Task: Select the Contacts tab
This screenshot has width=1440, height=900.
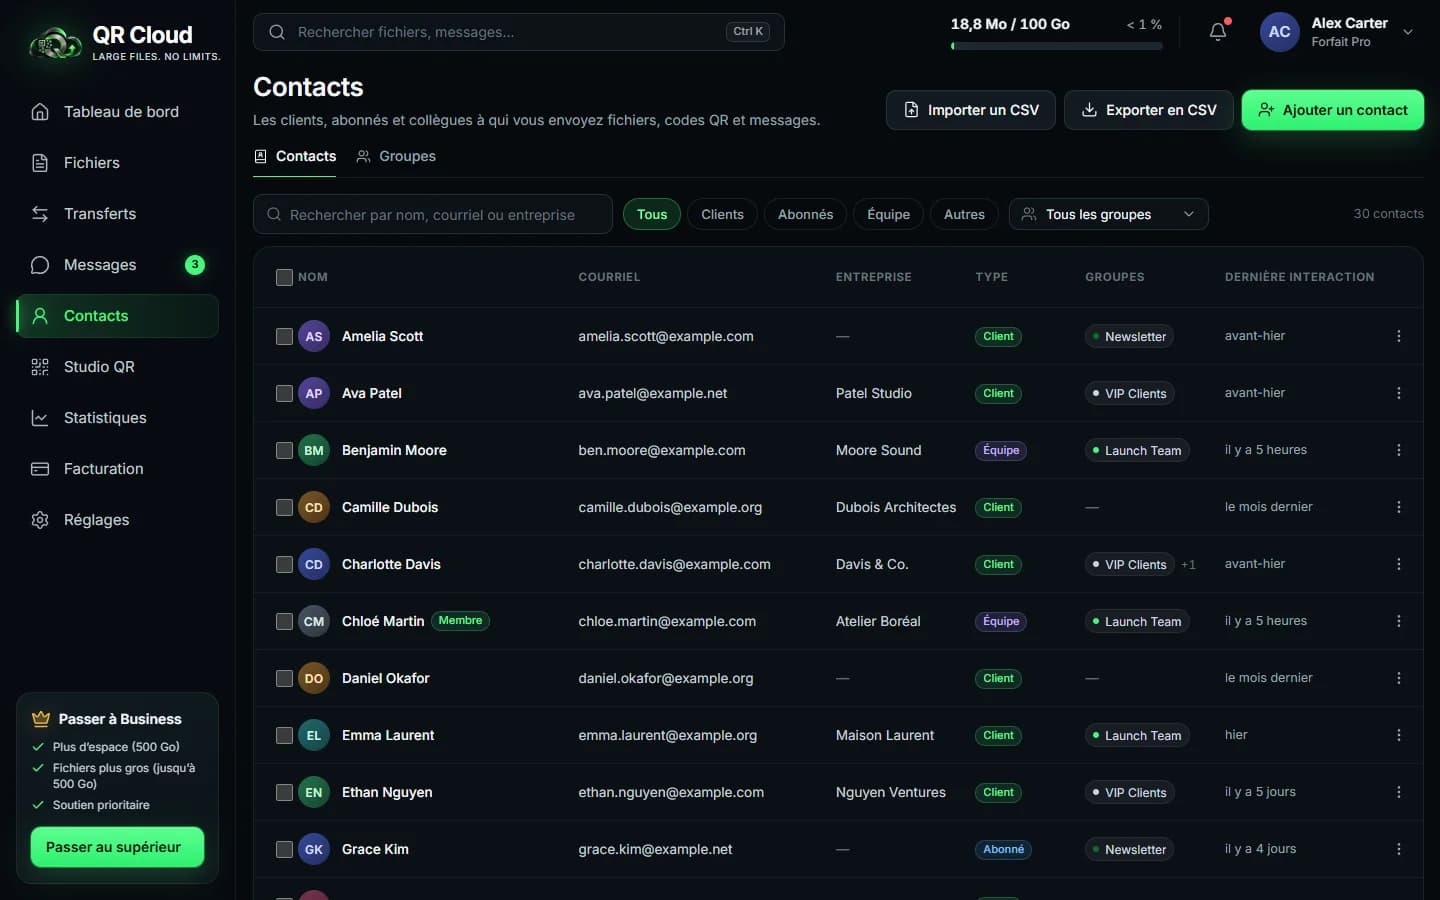Action: pos(295,156)
